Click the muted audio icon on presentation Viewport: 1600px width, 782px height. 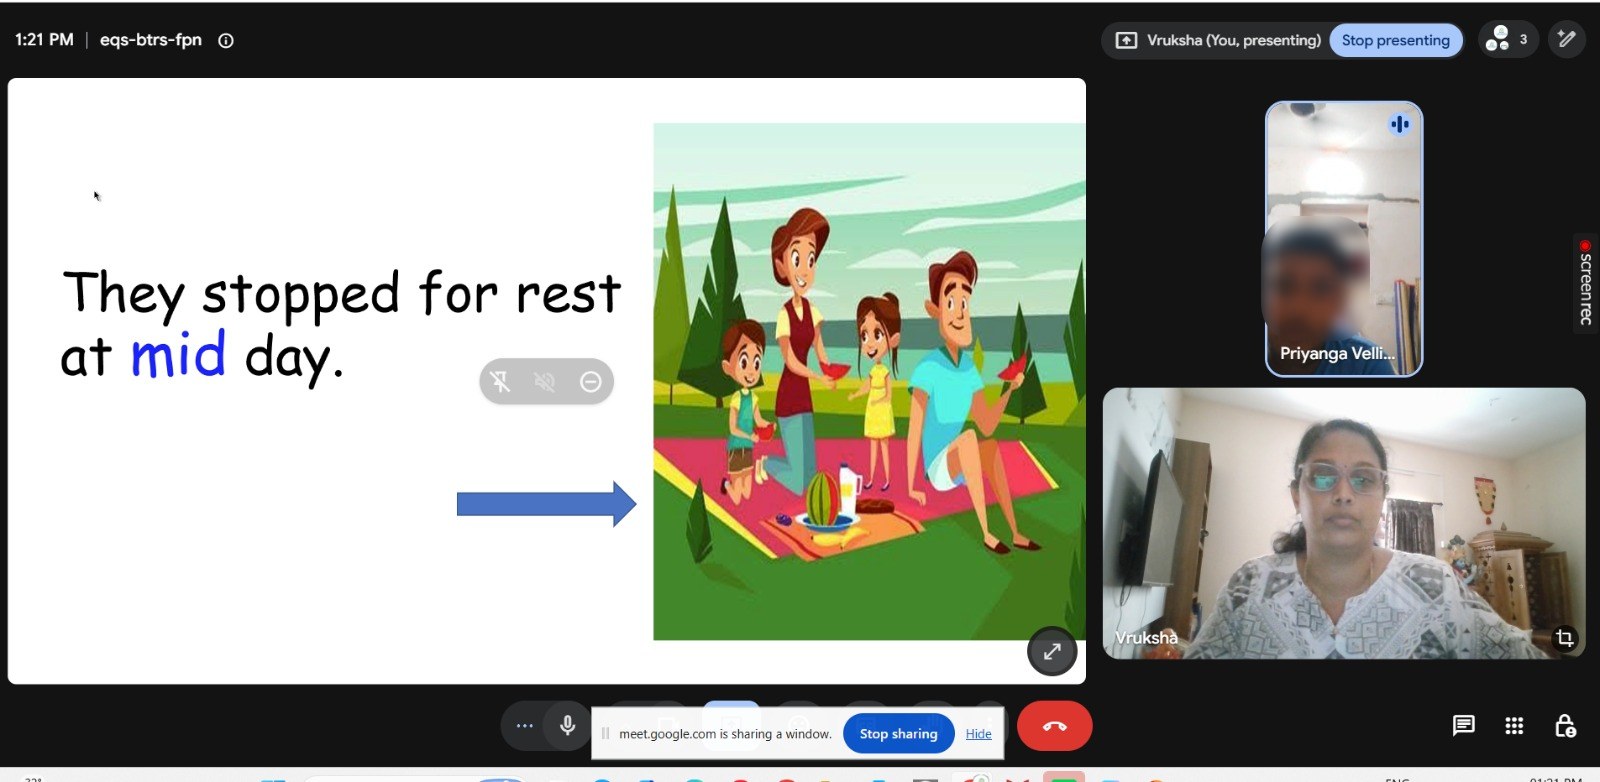(545, 381)
